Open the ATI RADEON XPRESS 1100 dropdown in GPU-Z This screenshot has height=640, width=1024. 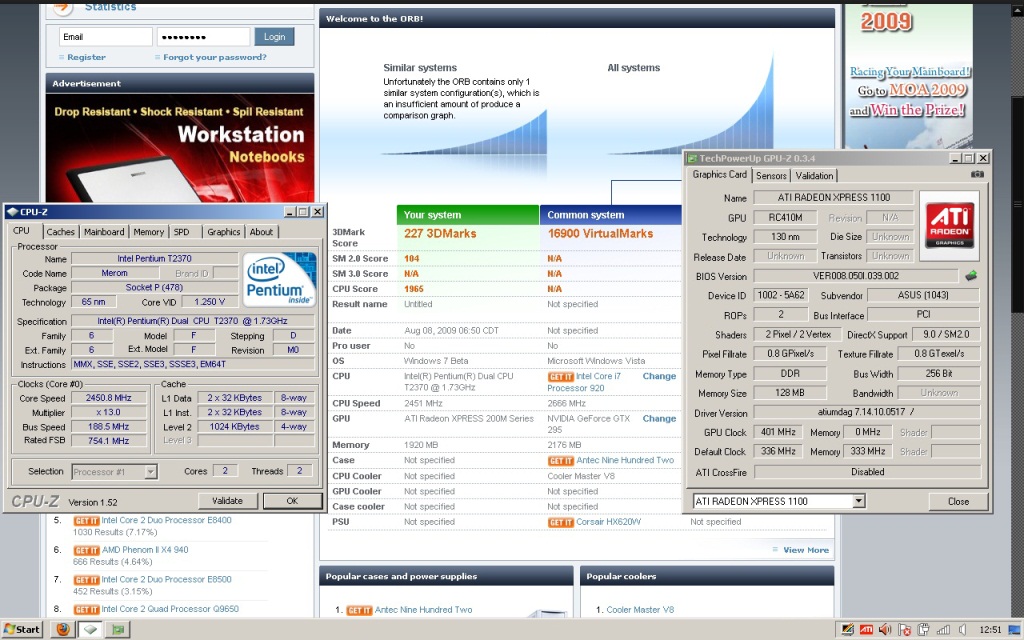pos(859,501)
